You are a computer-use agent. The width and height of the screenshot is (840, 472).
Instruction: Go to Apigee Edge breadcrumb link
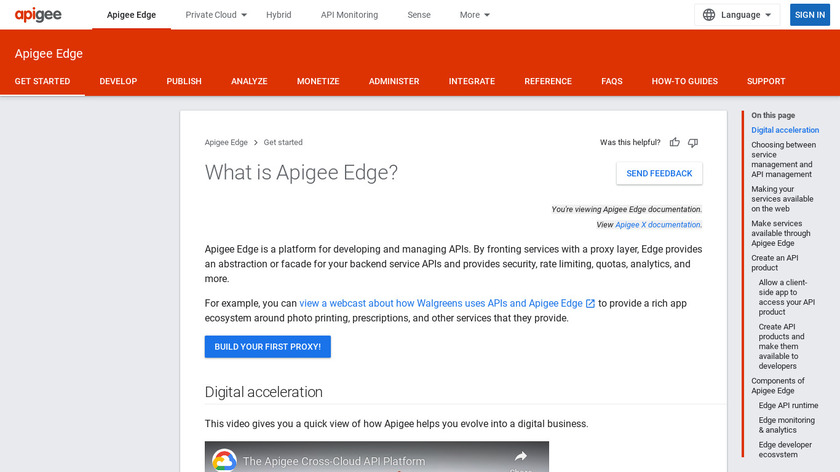(226, 143)
